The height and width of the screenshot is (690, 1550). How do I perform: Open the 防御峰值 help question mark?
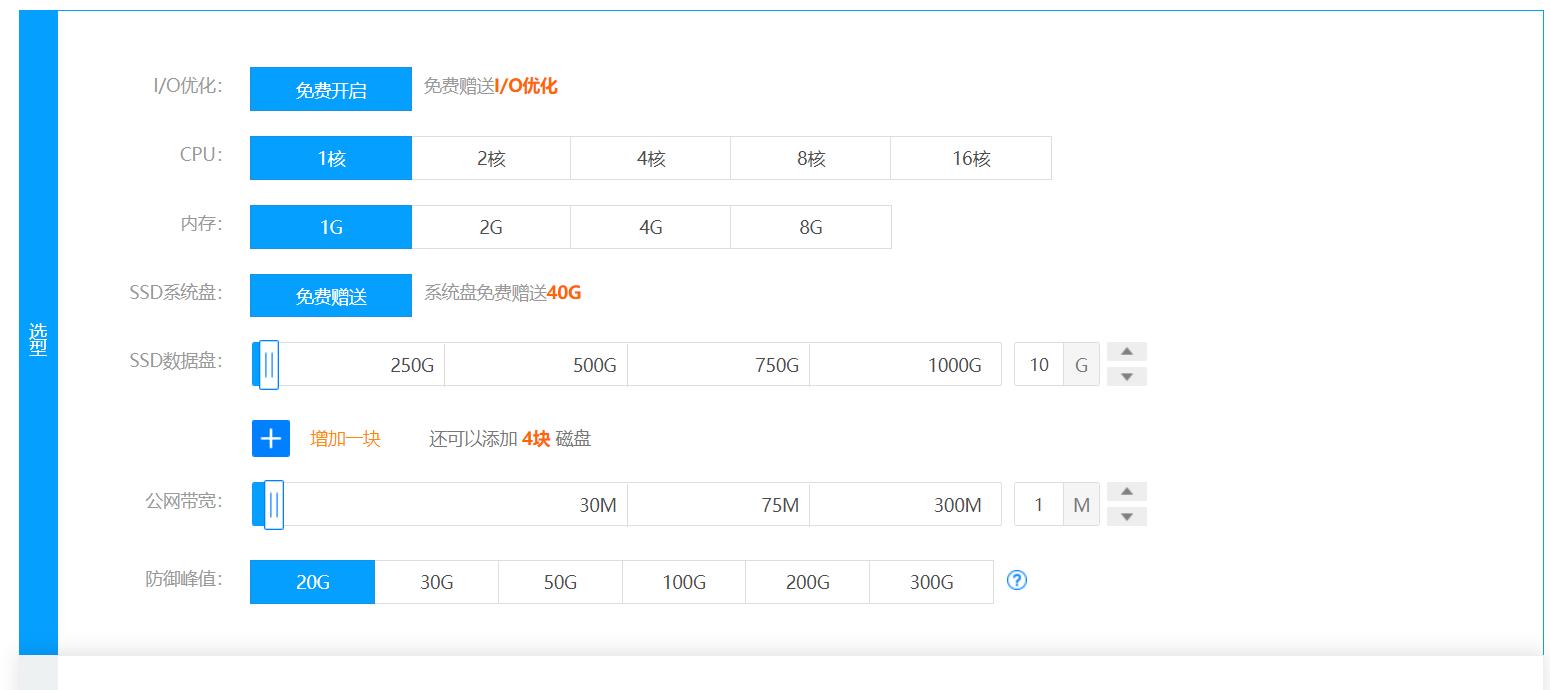pos(1017,581)
